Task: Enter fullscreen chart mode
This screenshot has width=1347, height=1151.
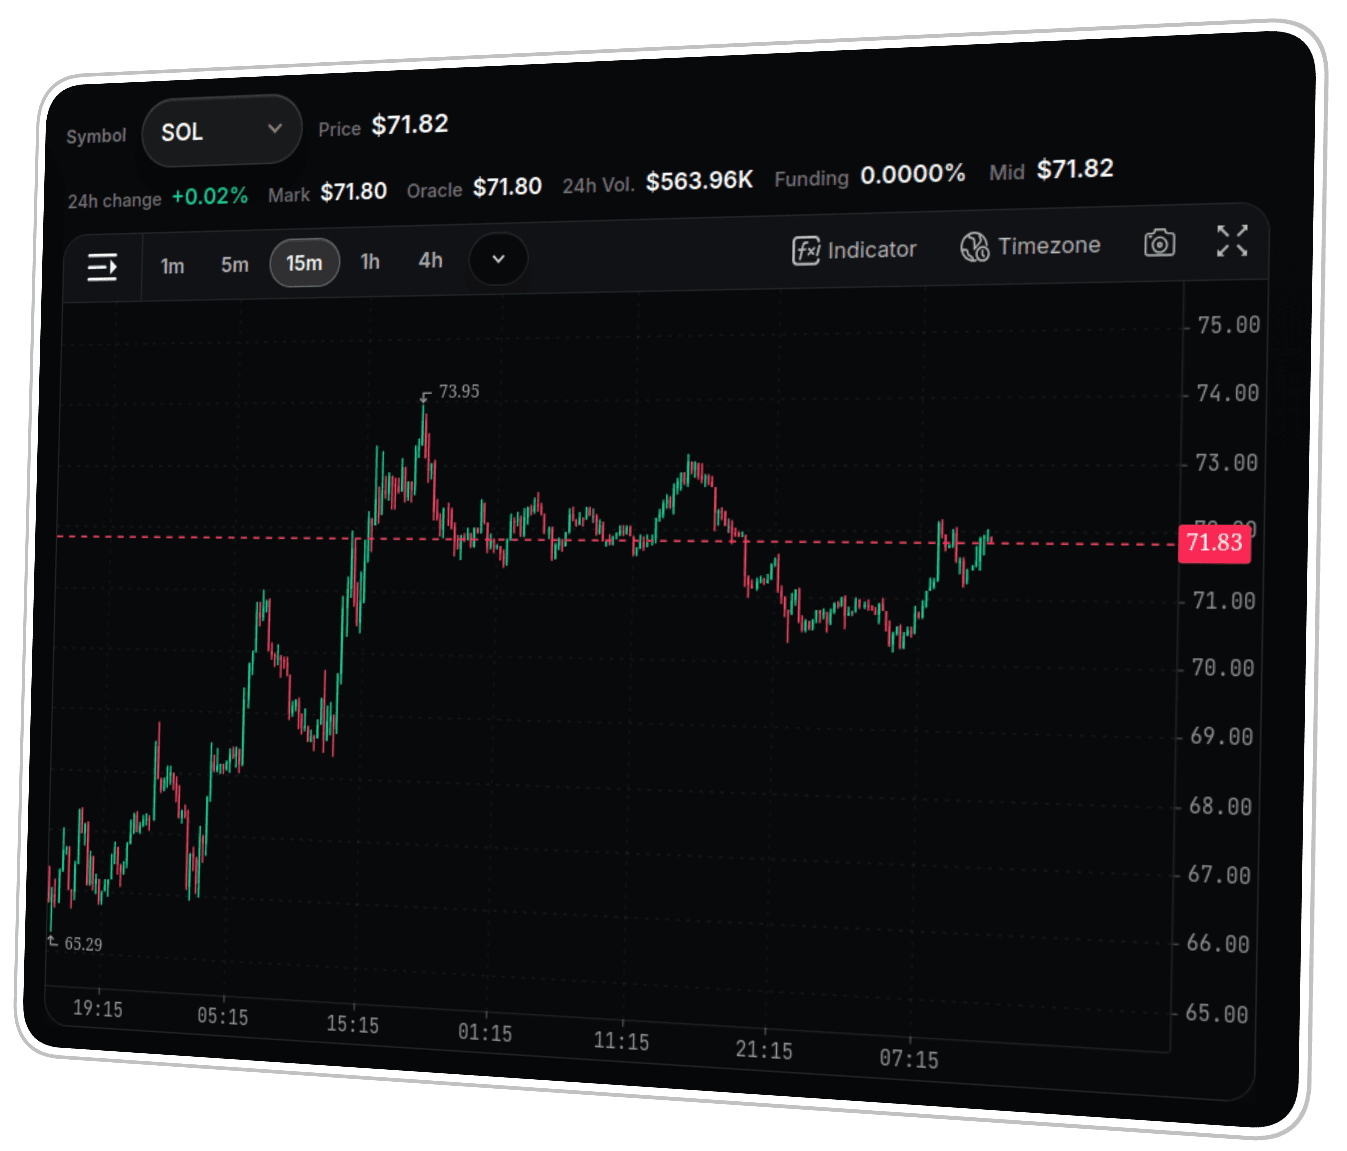Action: (x=1232, y=240)
